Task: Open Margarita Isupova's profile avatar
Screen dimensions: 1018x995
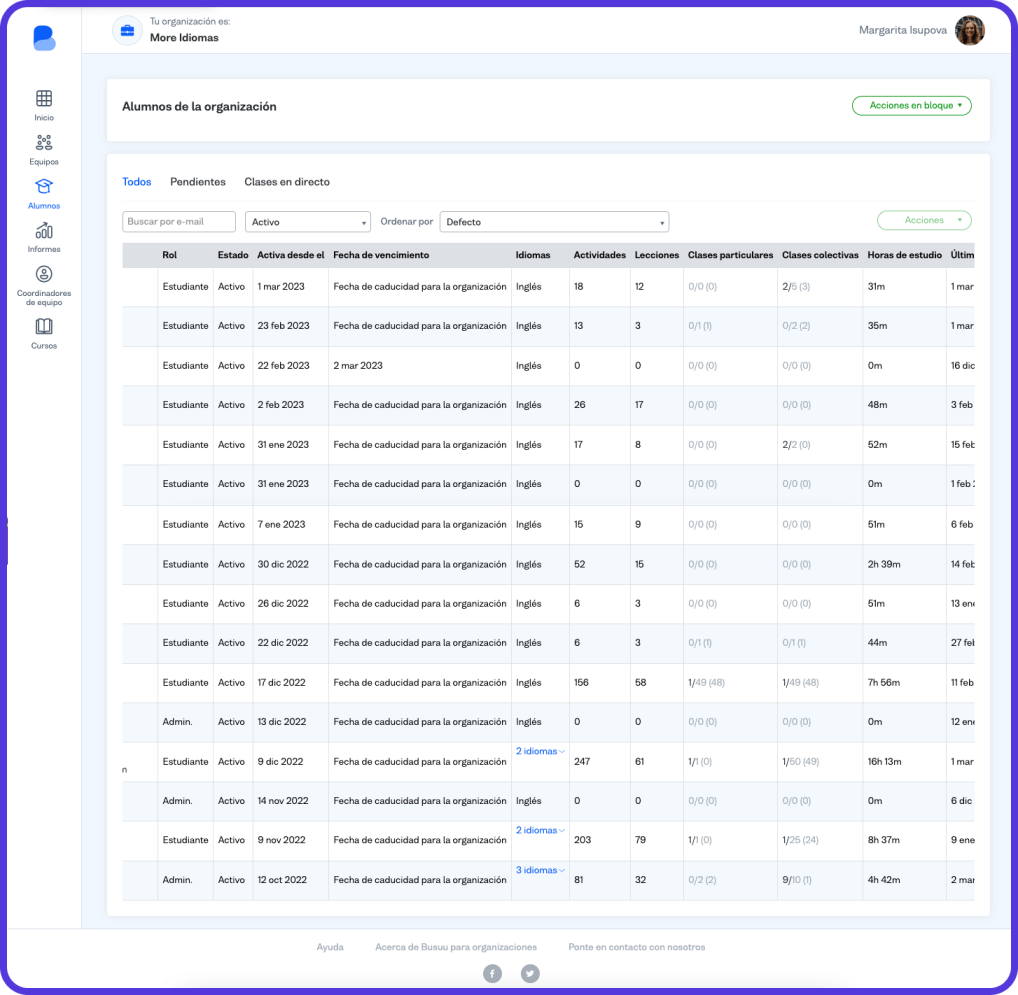Action: click(x=969, y=31)
